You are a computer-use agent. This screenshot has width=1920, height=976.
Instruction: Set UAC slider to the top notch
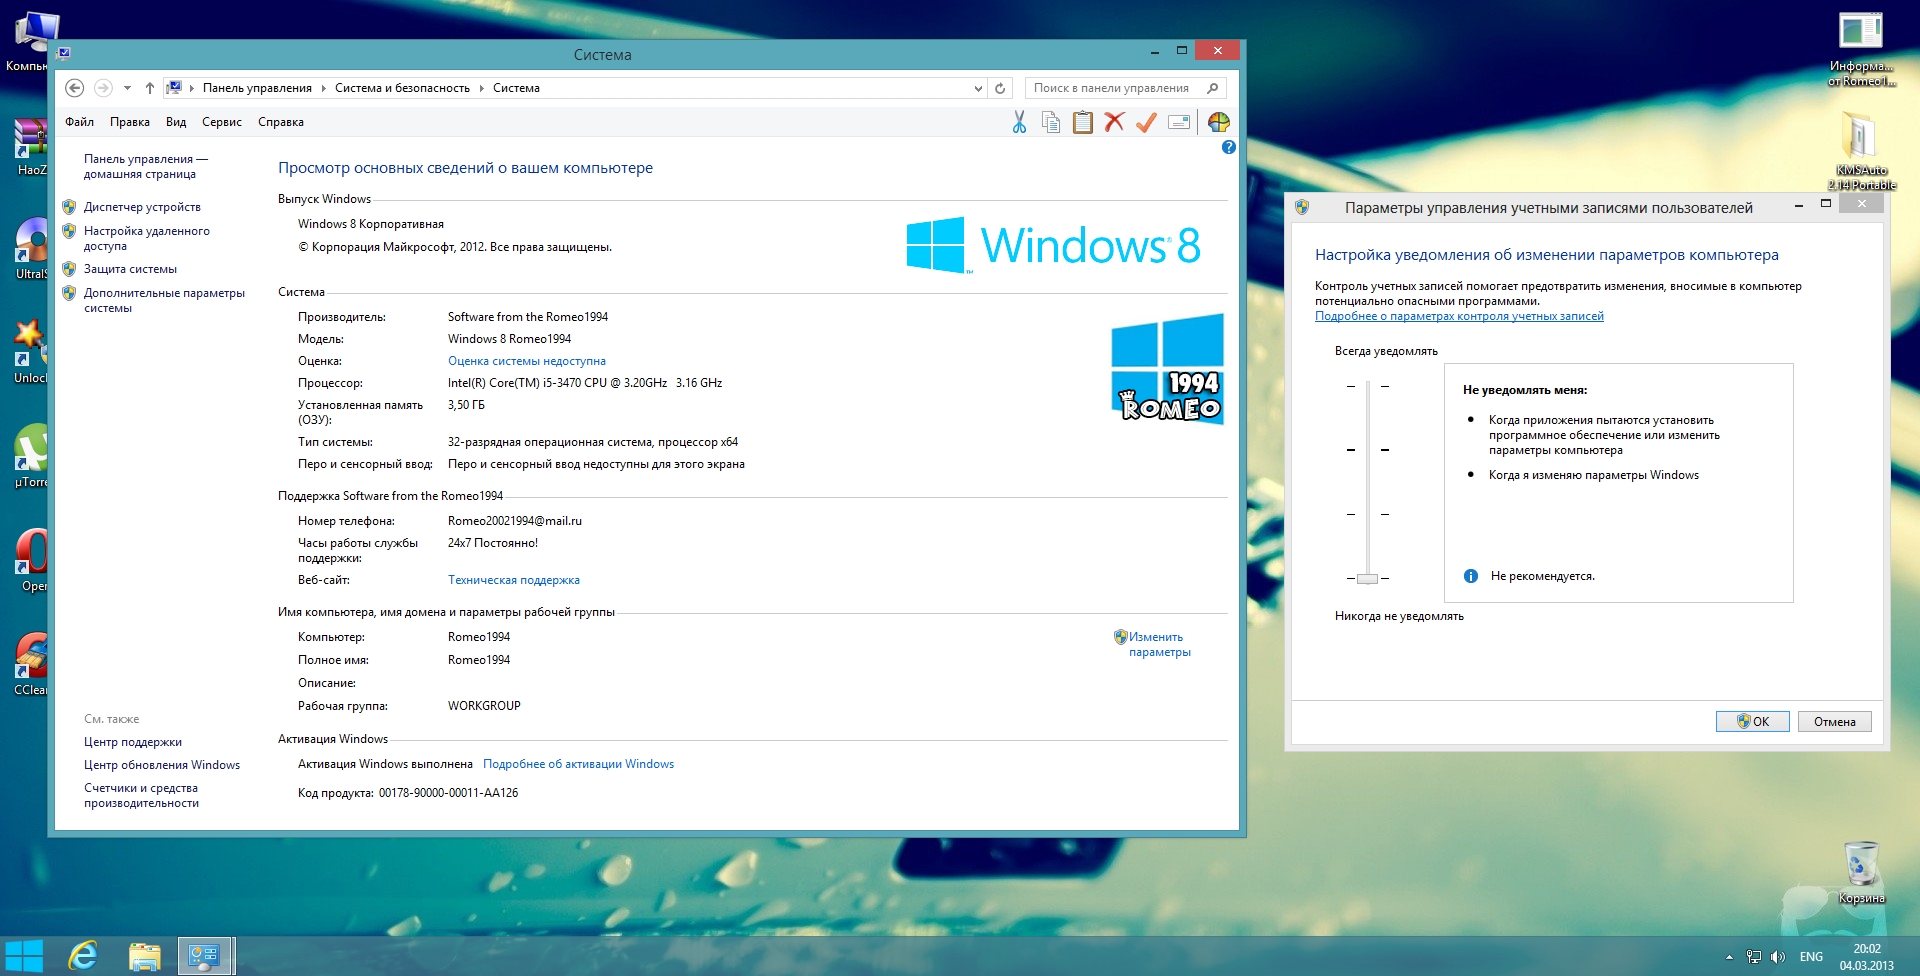click(1367, 386)
